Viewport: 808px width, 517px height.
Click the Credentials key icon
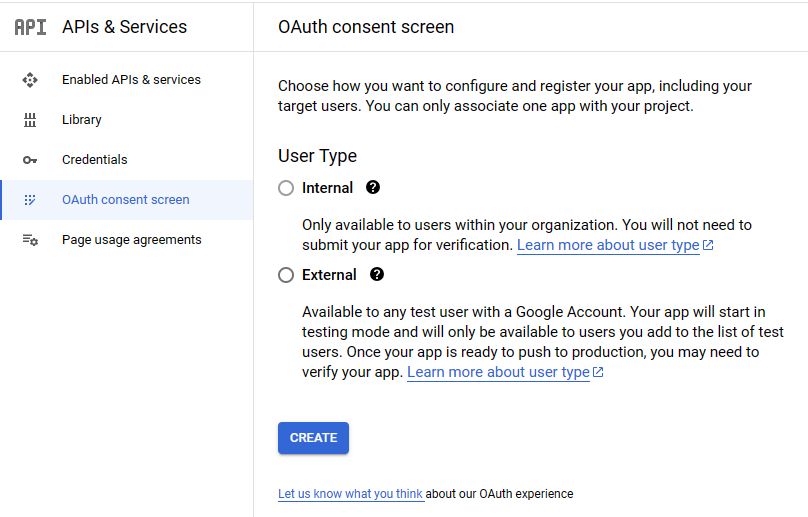(x=30, y=160)
